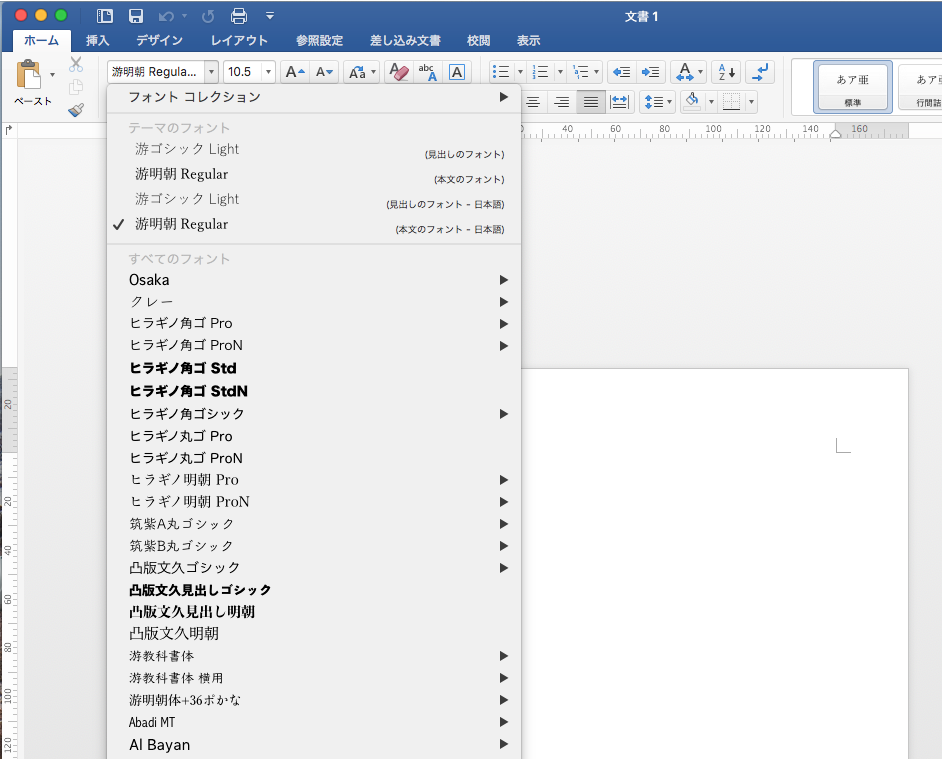Open the Paste options dropdown arrow
This screenshot has width=942, height=759.
pyautogui.click(x=52, y=75)
